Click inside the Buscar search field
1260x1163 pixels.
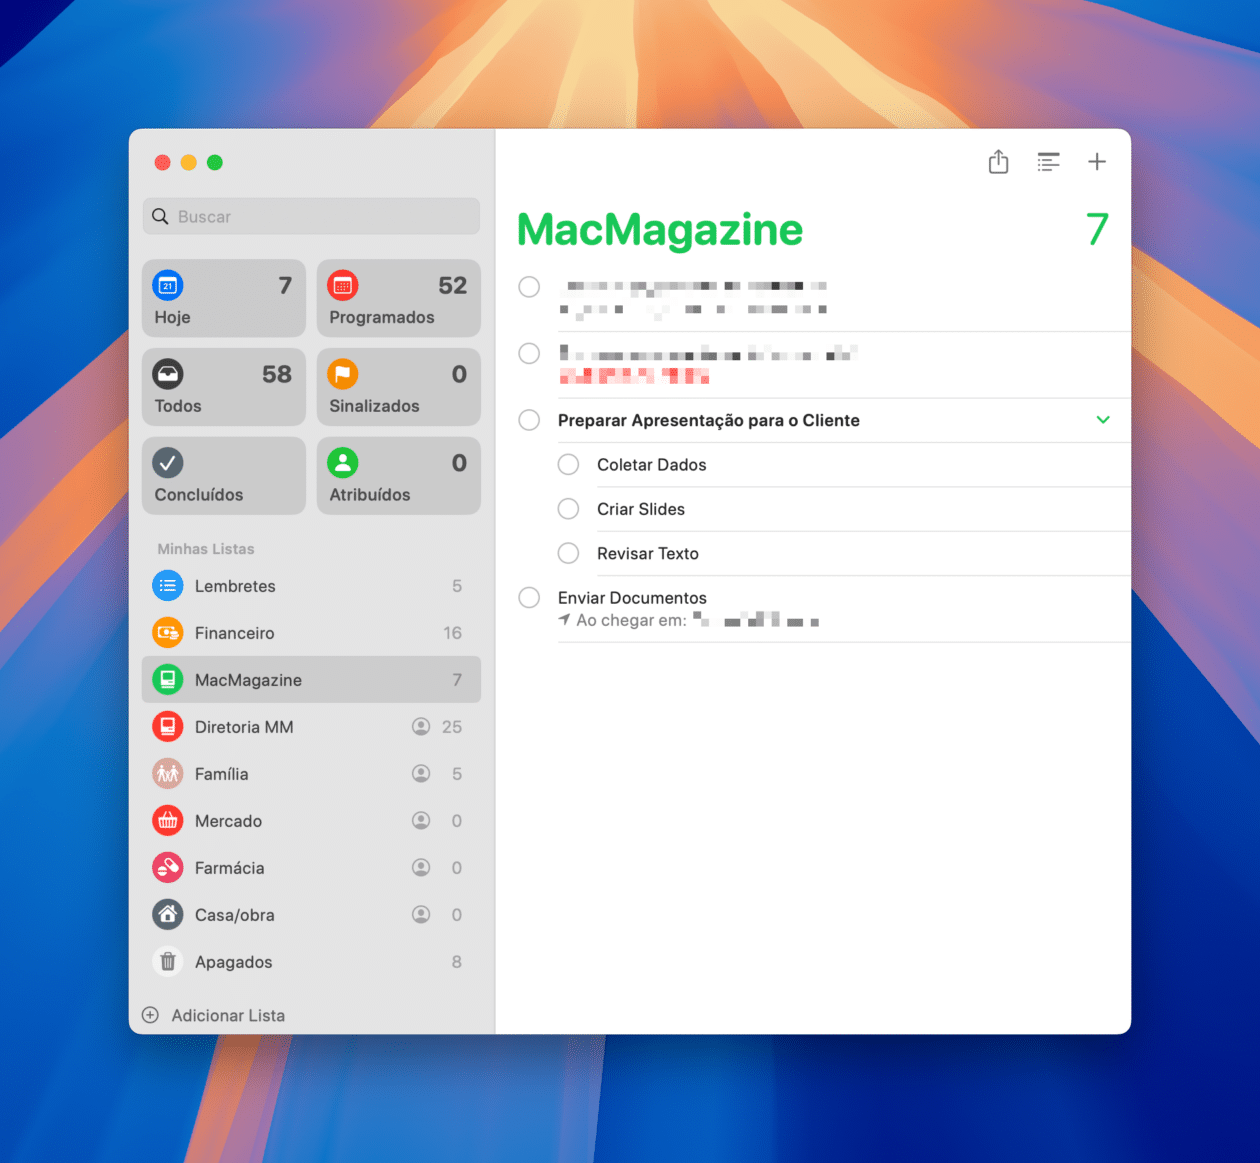pos(310,216)
